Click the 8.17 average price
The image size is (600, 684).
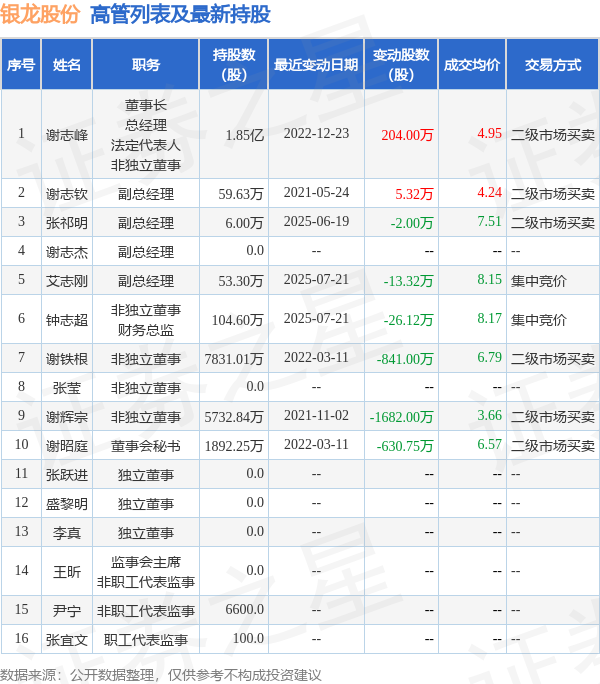pos(490,318)
